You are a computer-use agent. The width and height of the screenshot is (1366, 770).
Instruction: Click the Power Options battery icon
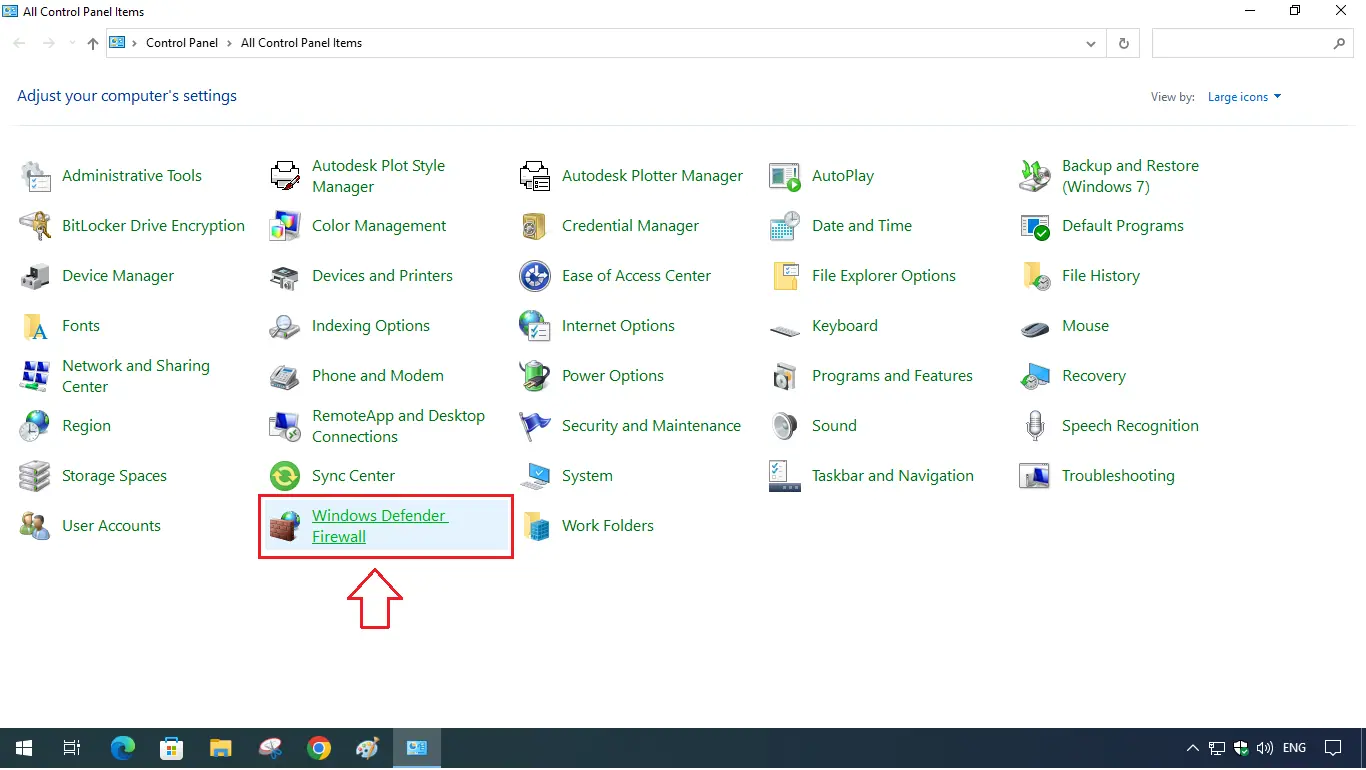point(535,376)
